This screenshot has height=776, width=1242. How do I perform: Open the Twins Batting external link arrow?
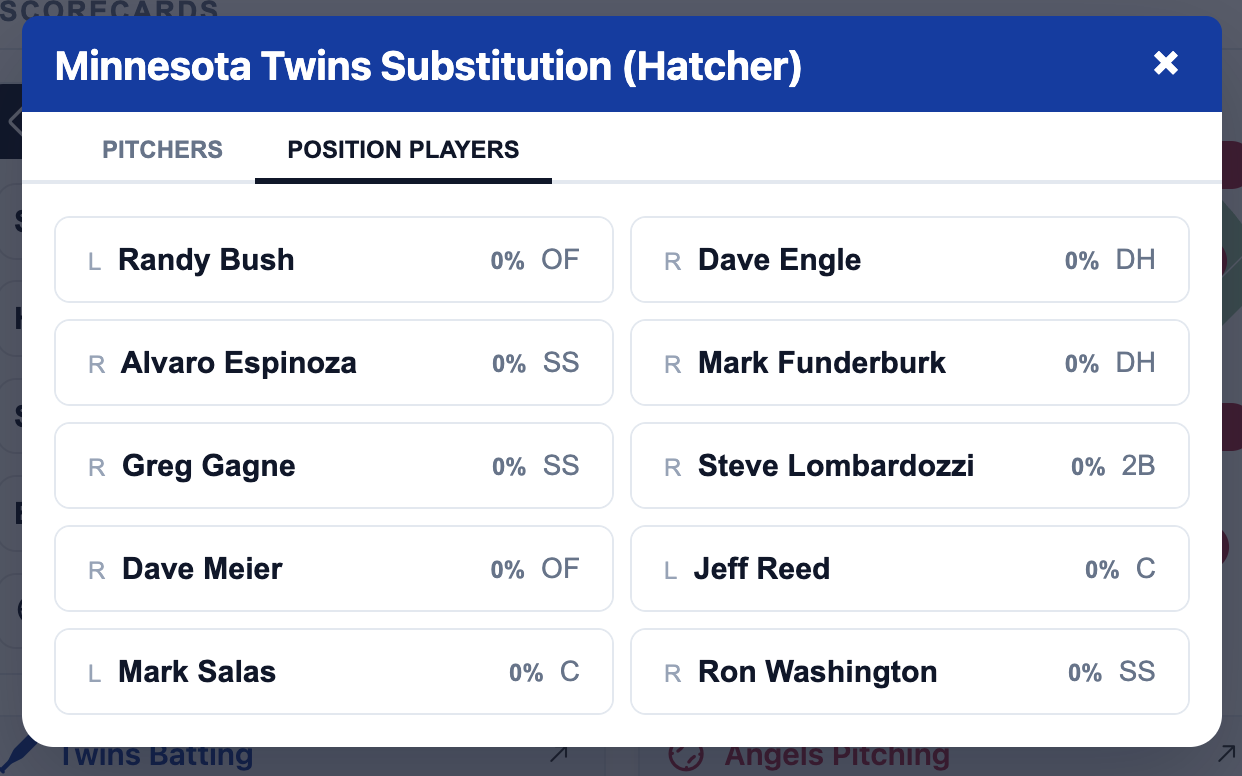(x=561, y=754)
